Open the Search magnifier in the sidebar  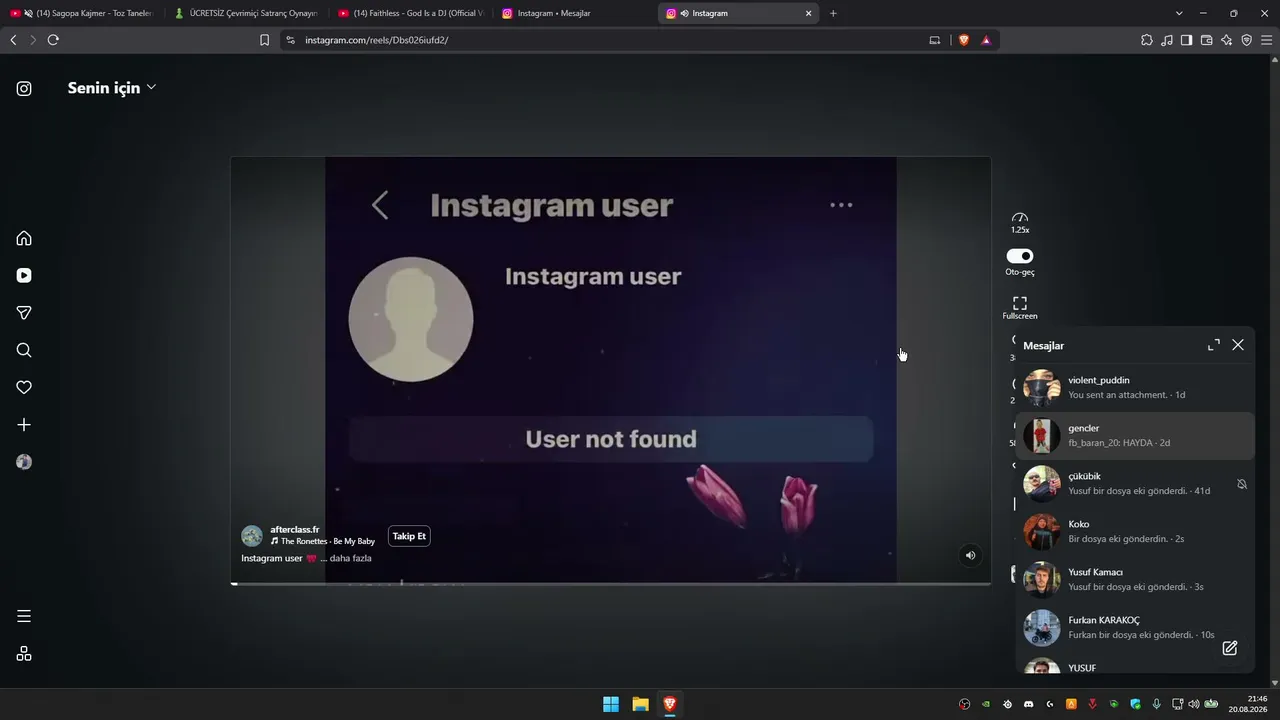pos(24,350)
